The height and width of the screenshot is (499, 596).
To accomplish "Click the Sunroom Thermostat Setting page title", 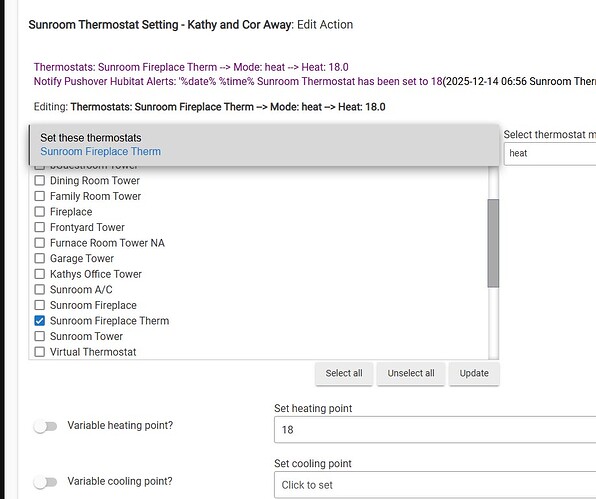I will click(x=191, y=25).
